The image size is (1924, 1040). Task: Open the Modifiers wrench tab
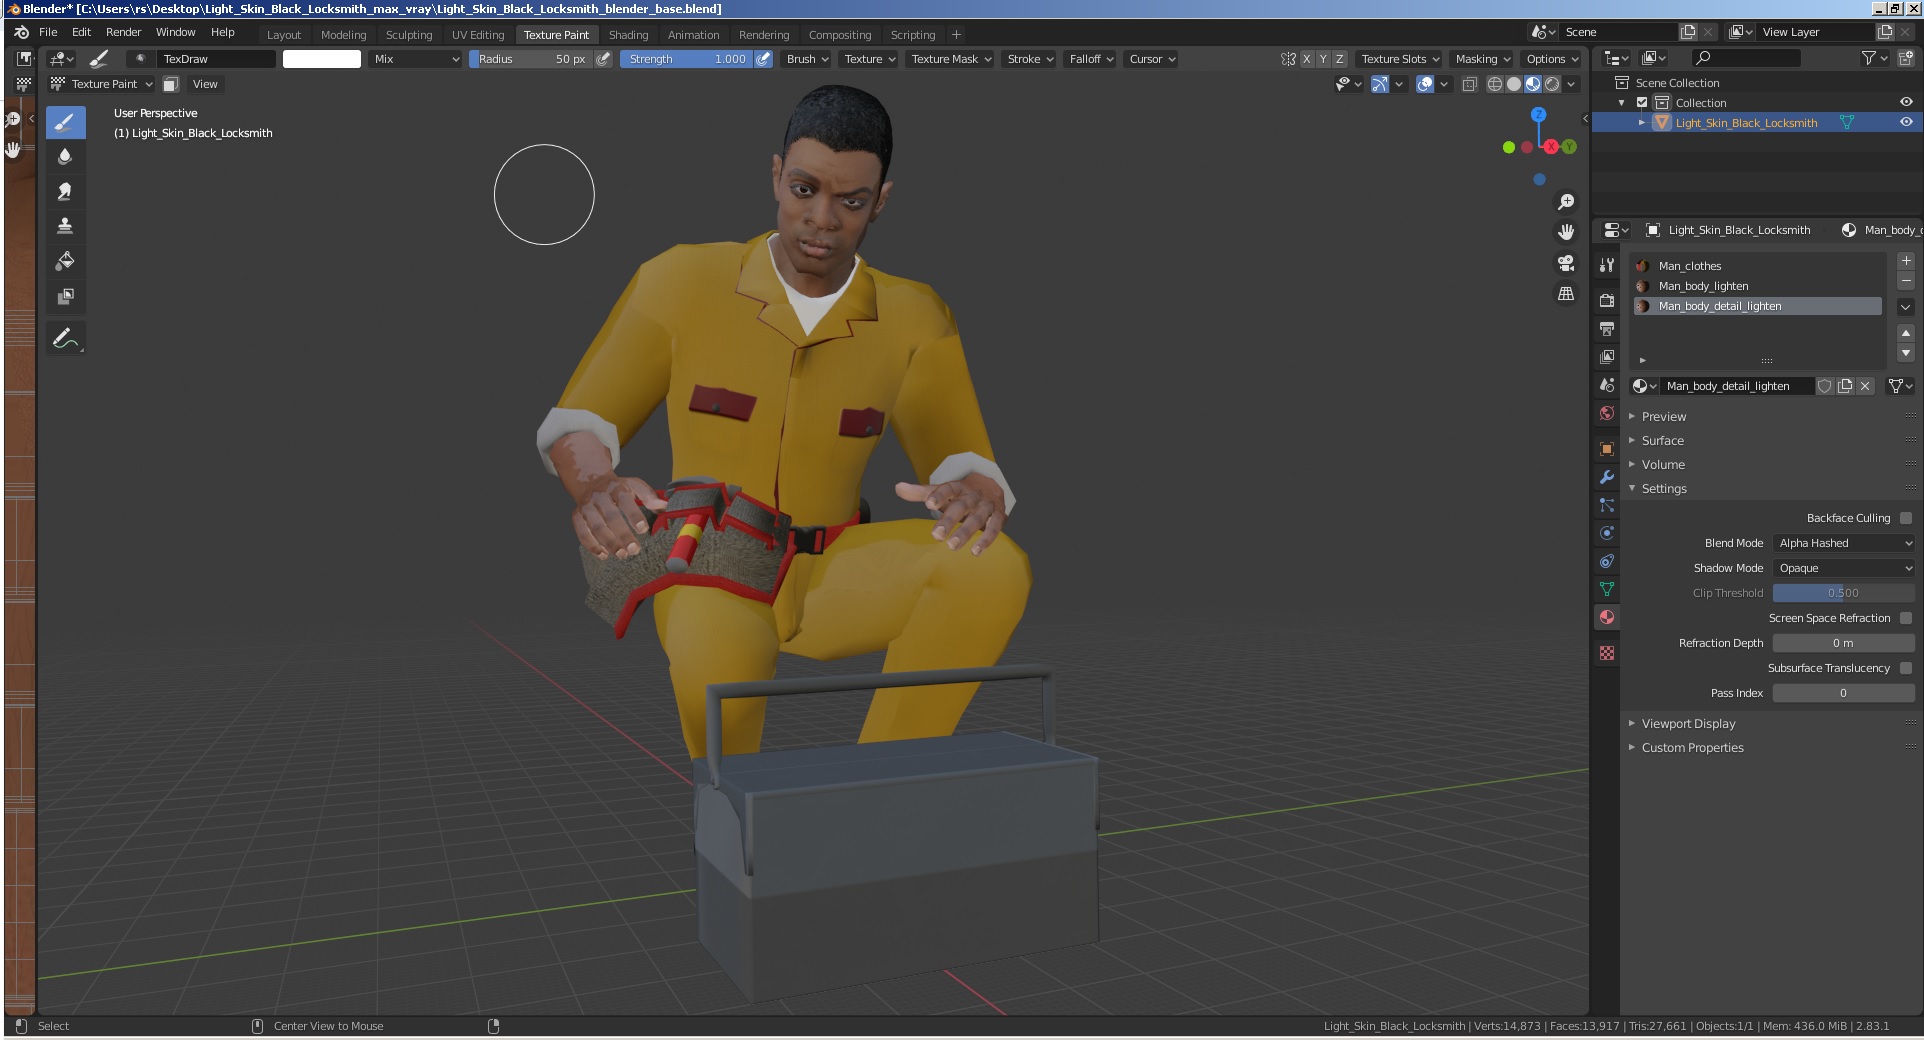pyautogui.click(x=1607, y=477)
